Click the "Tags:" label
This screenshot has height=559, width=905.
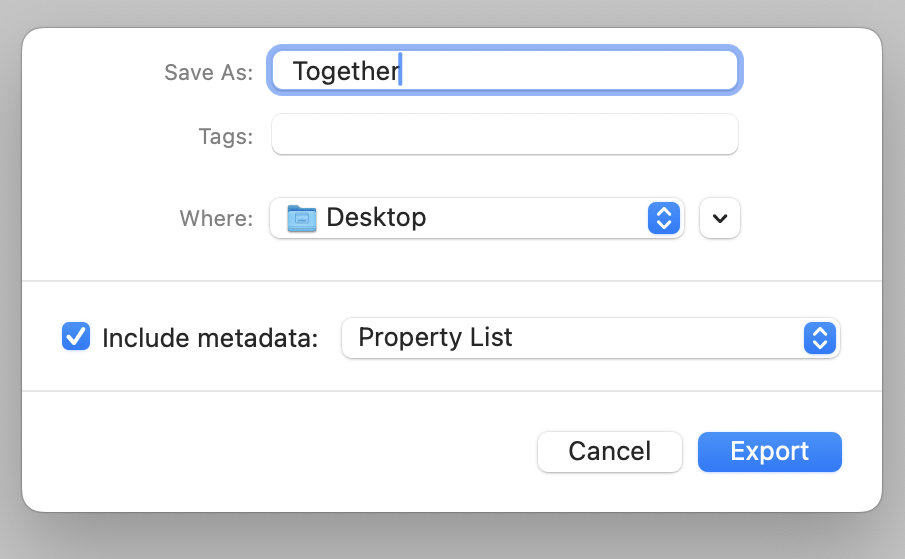(x=225, y=136)
